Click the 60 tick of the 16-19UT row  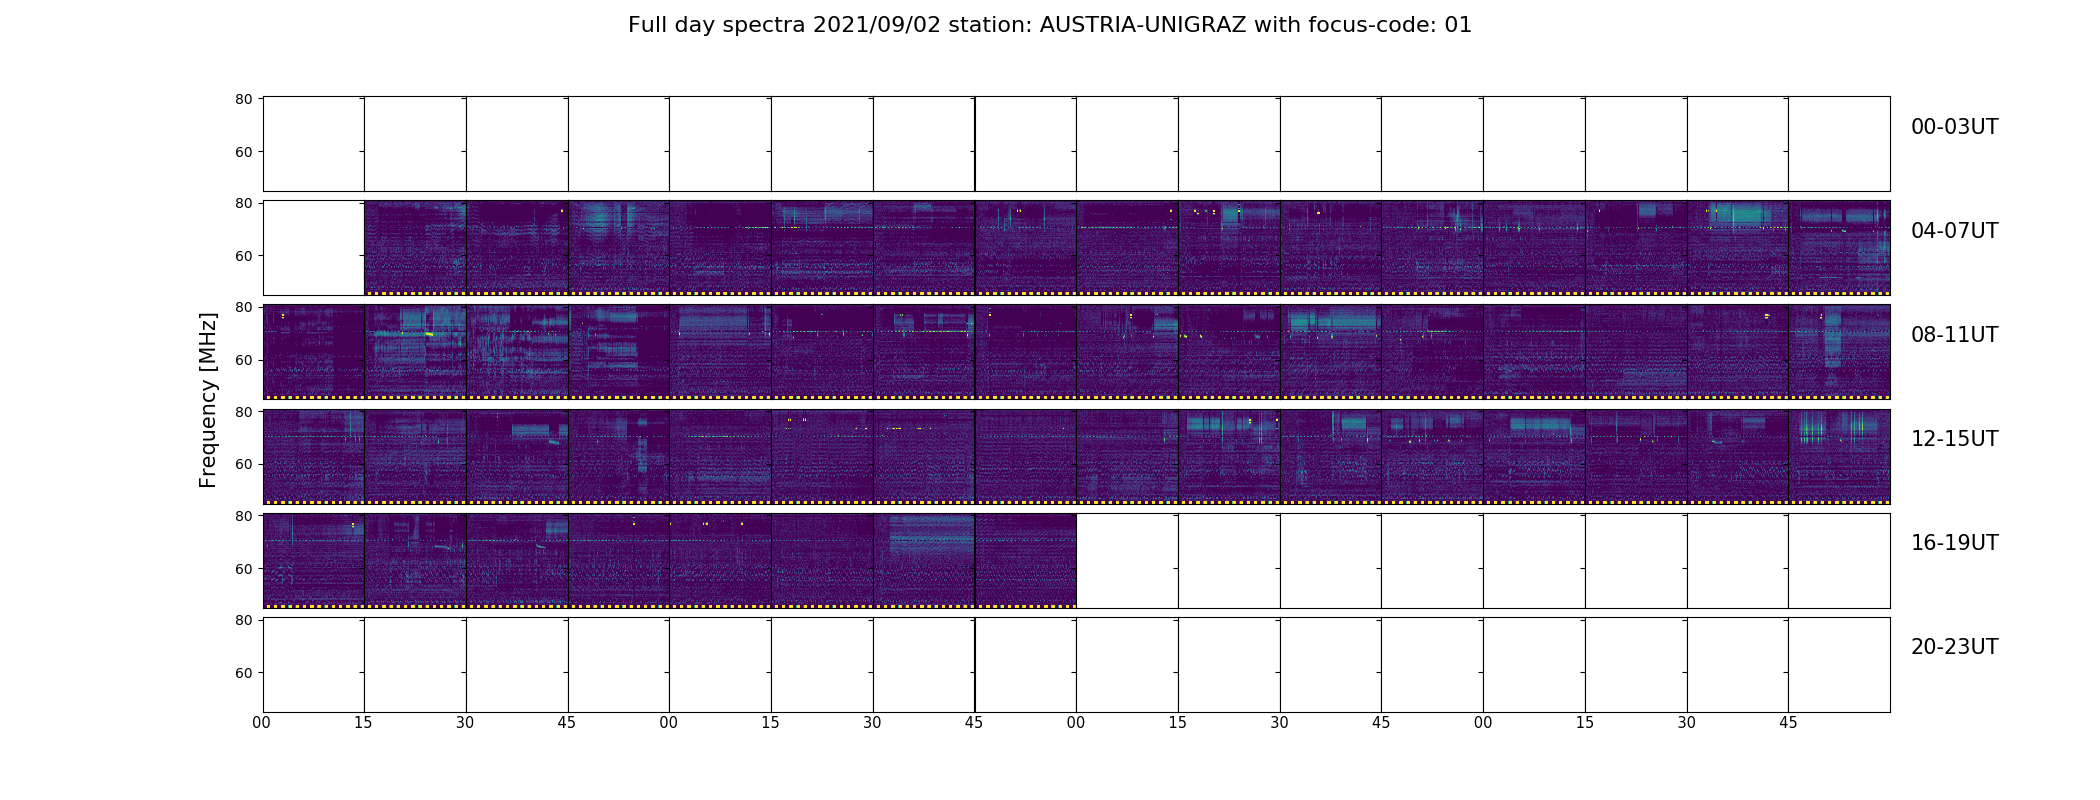[243, 569]
